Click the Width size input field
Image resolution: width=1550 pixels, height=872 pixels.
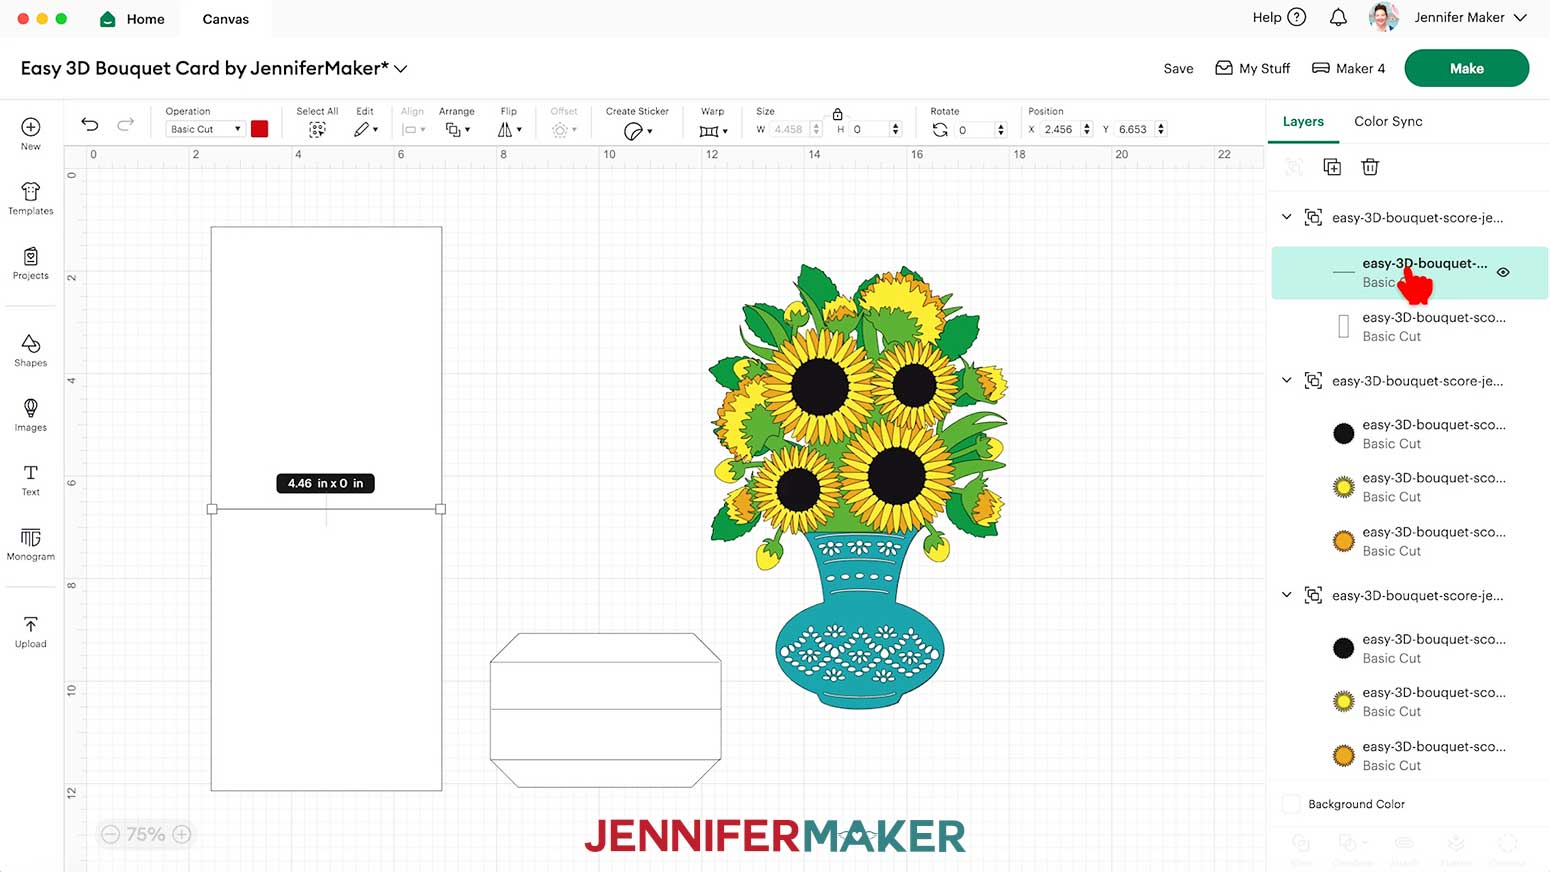790,129
